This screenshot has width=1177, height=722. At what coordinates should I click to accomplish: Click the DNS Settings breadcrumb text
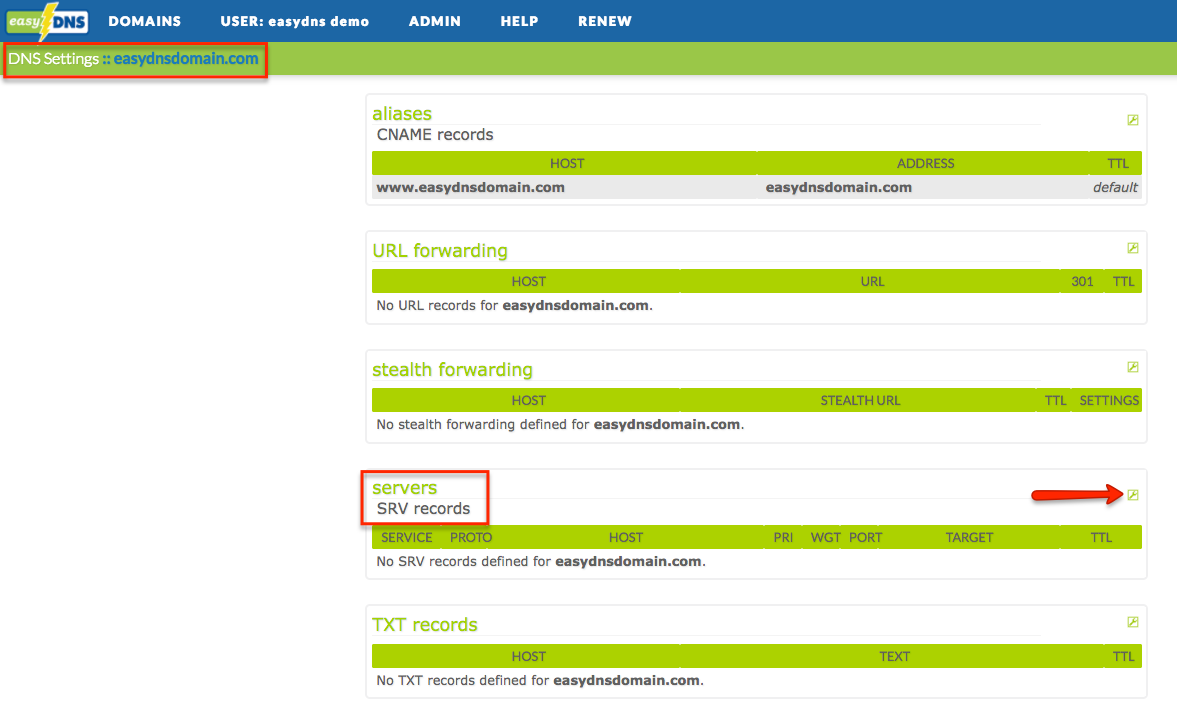coord(53,59)
